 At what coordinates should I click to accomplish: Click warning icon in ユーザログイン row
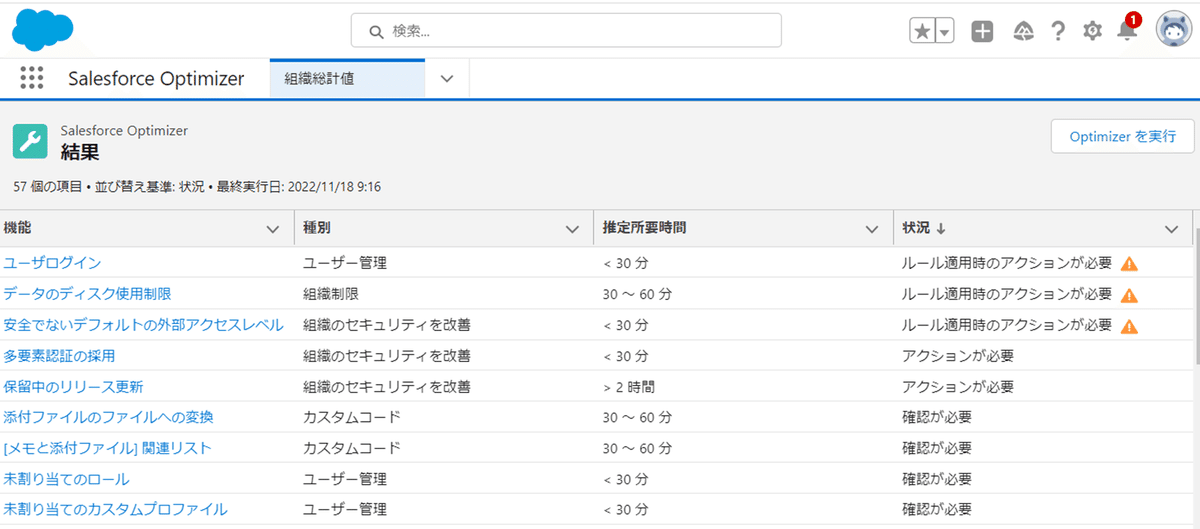point(1129,264)
